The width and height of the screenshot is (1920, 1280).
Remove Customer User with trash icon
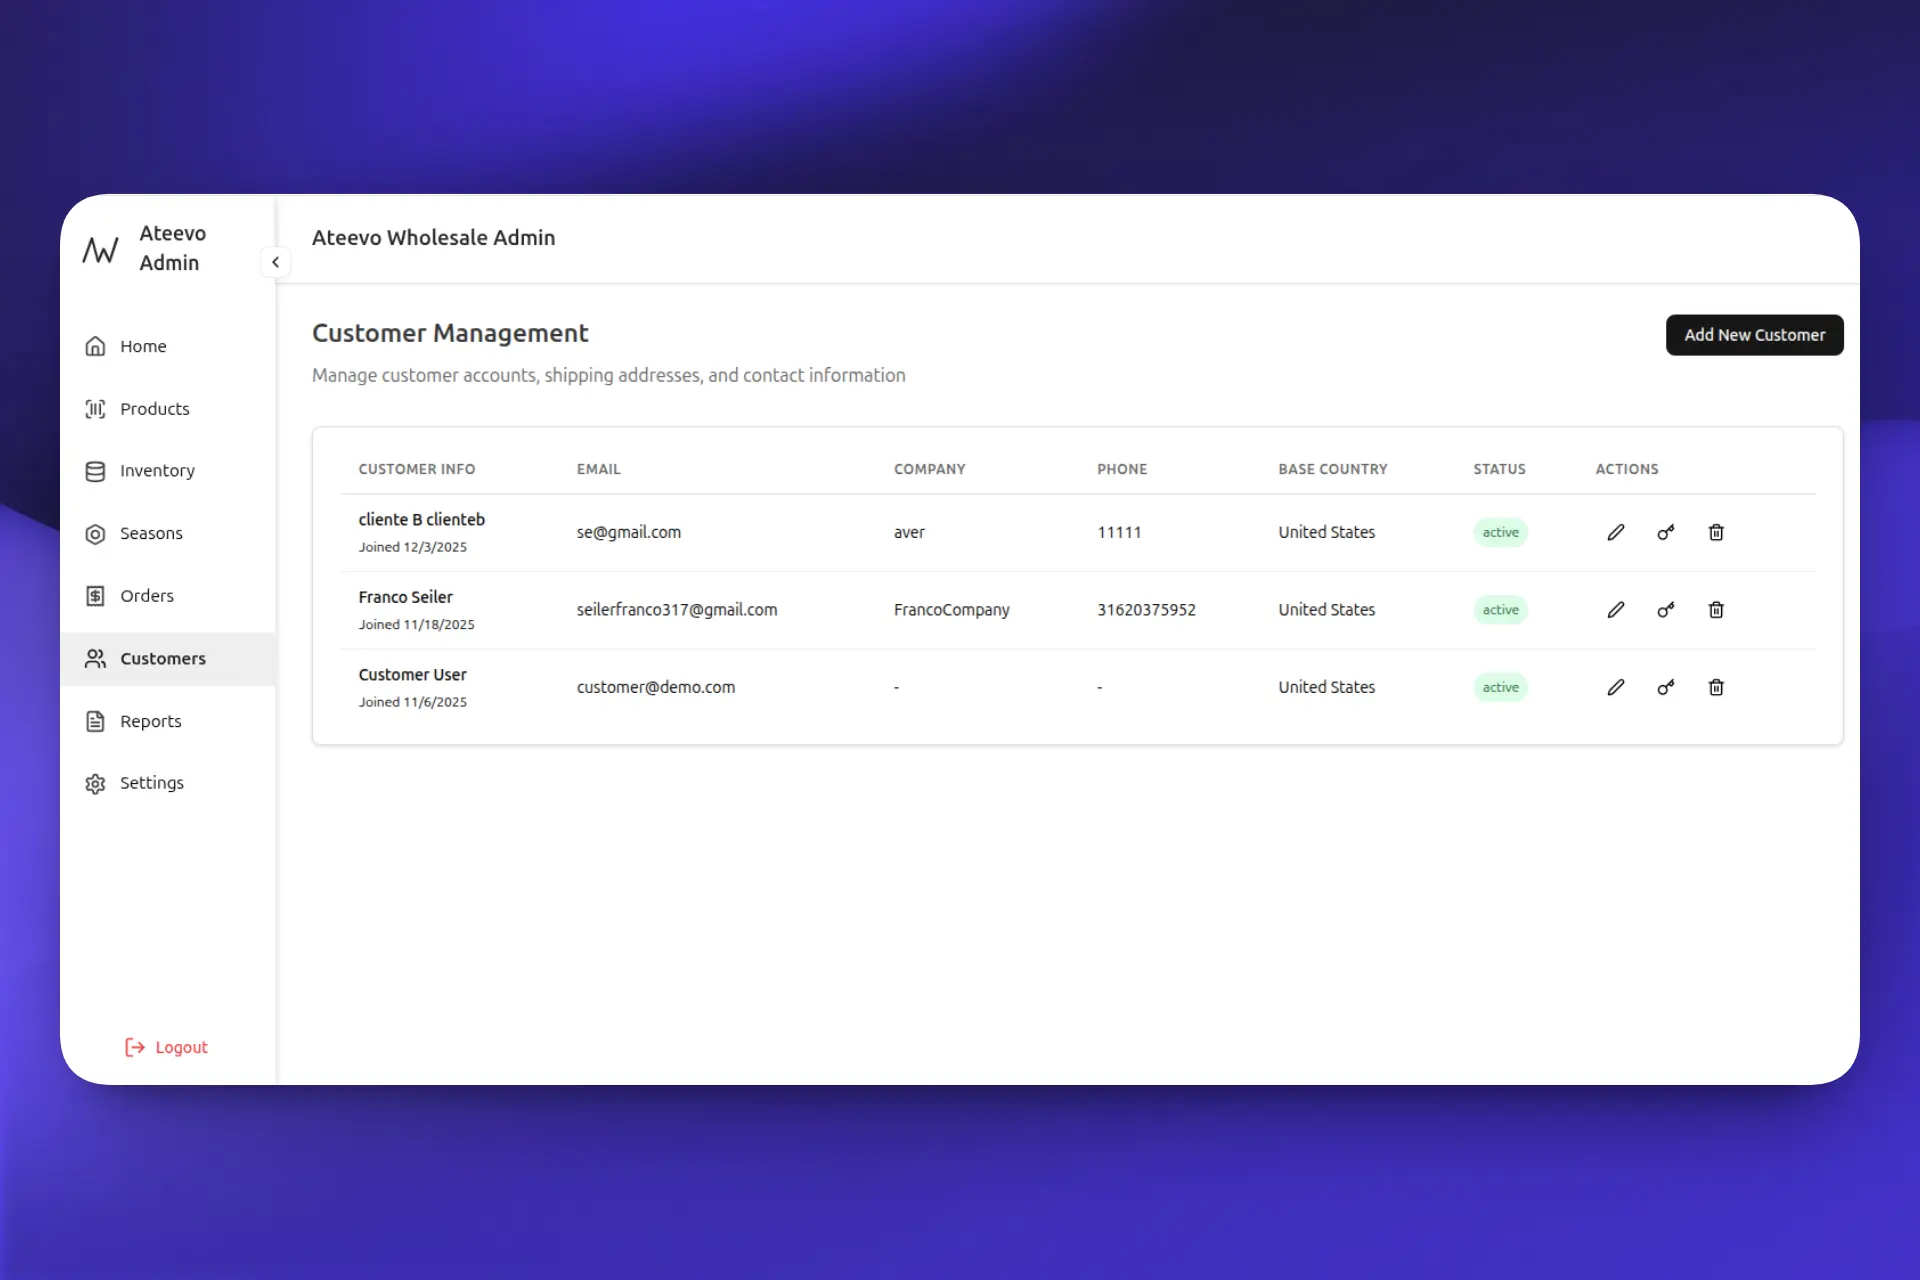pyautogui.click(x=1716, y=687)
